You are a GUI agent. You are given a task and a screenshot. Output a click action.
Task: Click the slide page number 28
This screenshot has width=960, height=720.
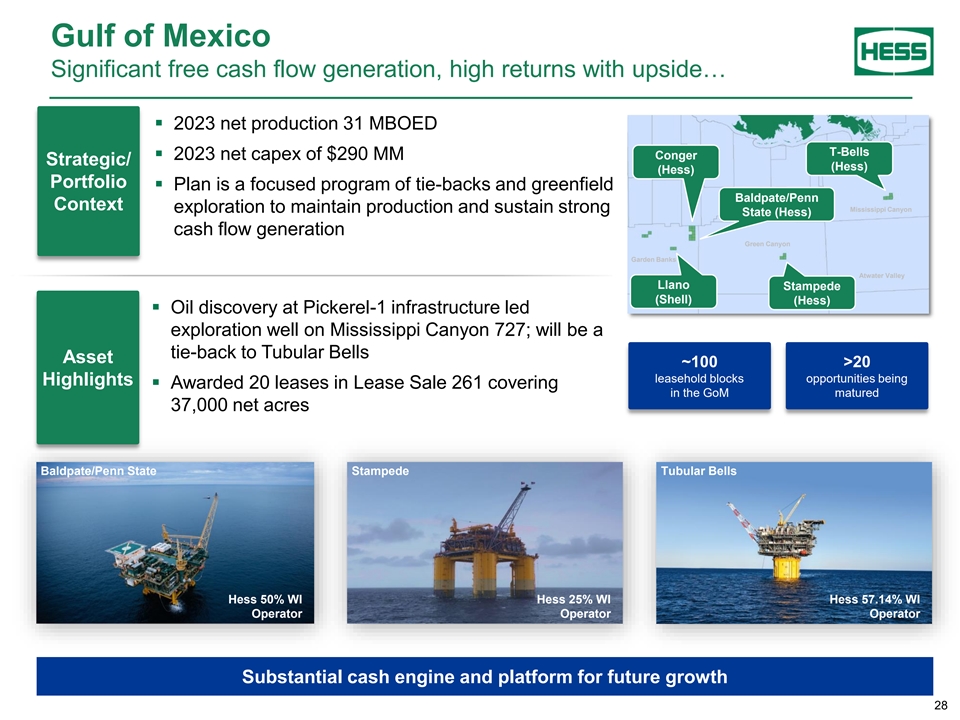939,707
